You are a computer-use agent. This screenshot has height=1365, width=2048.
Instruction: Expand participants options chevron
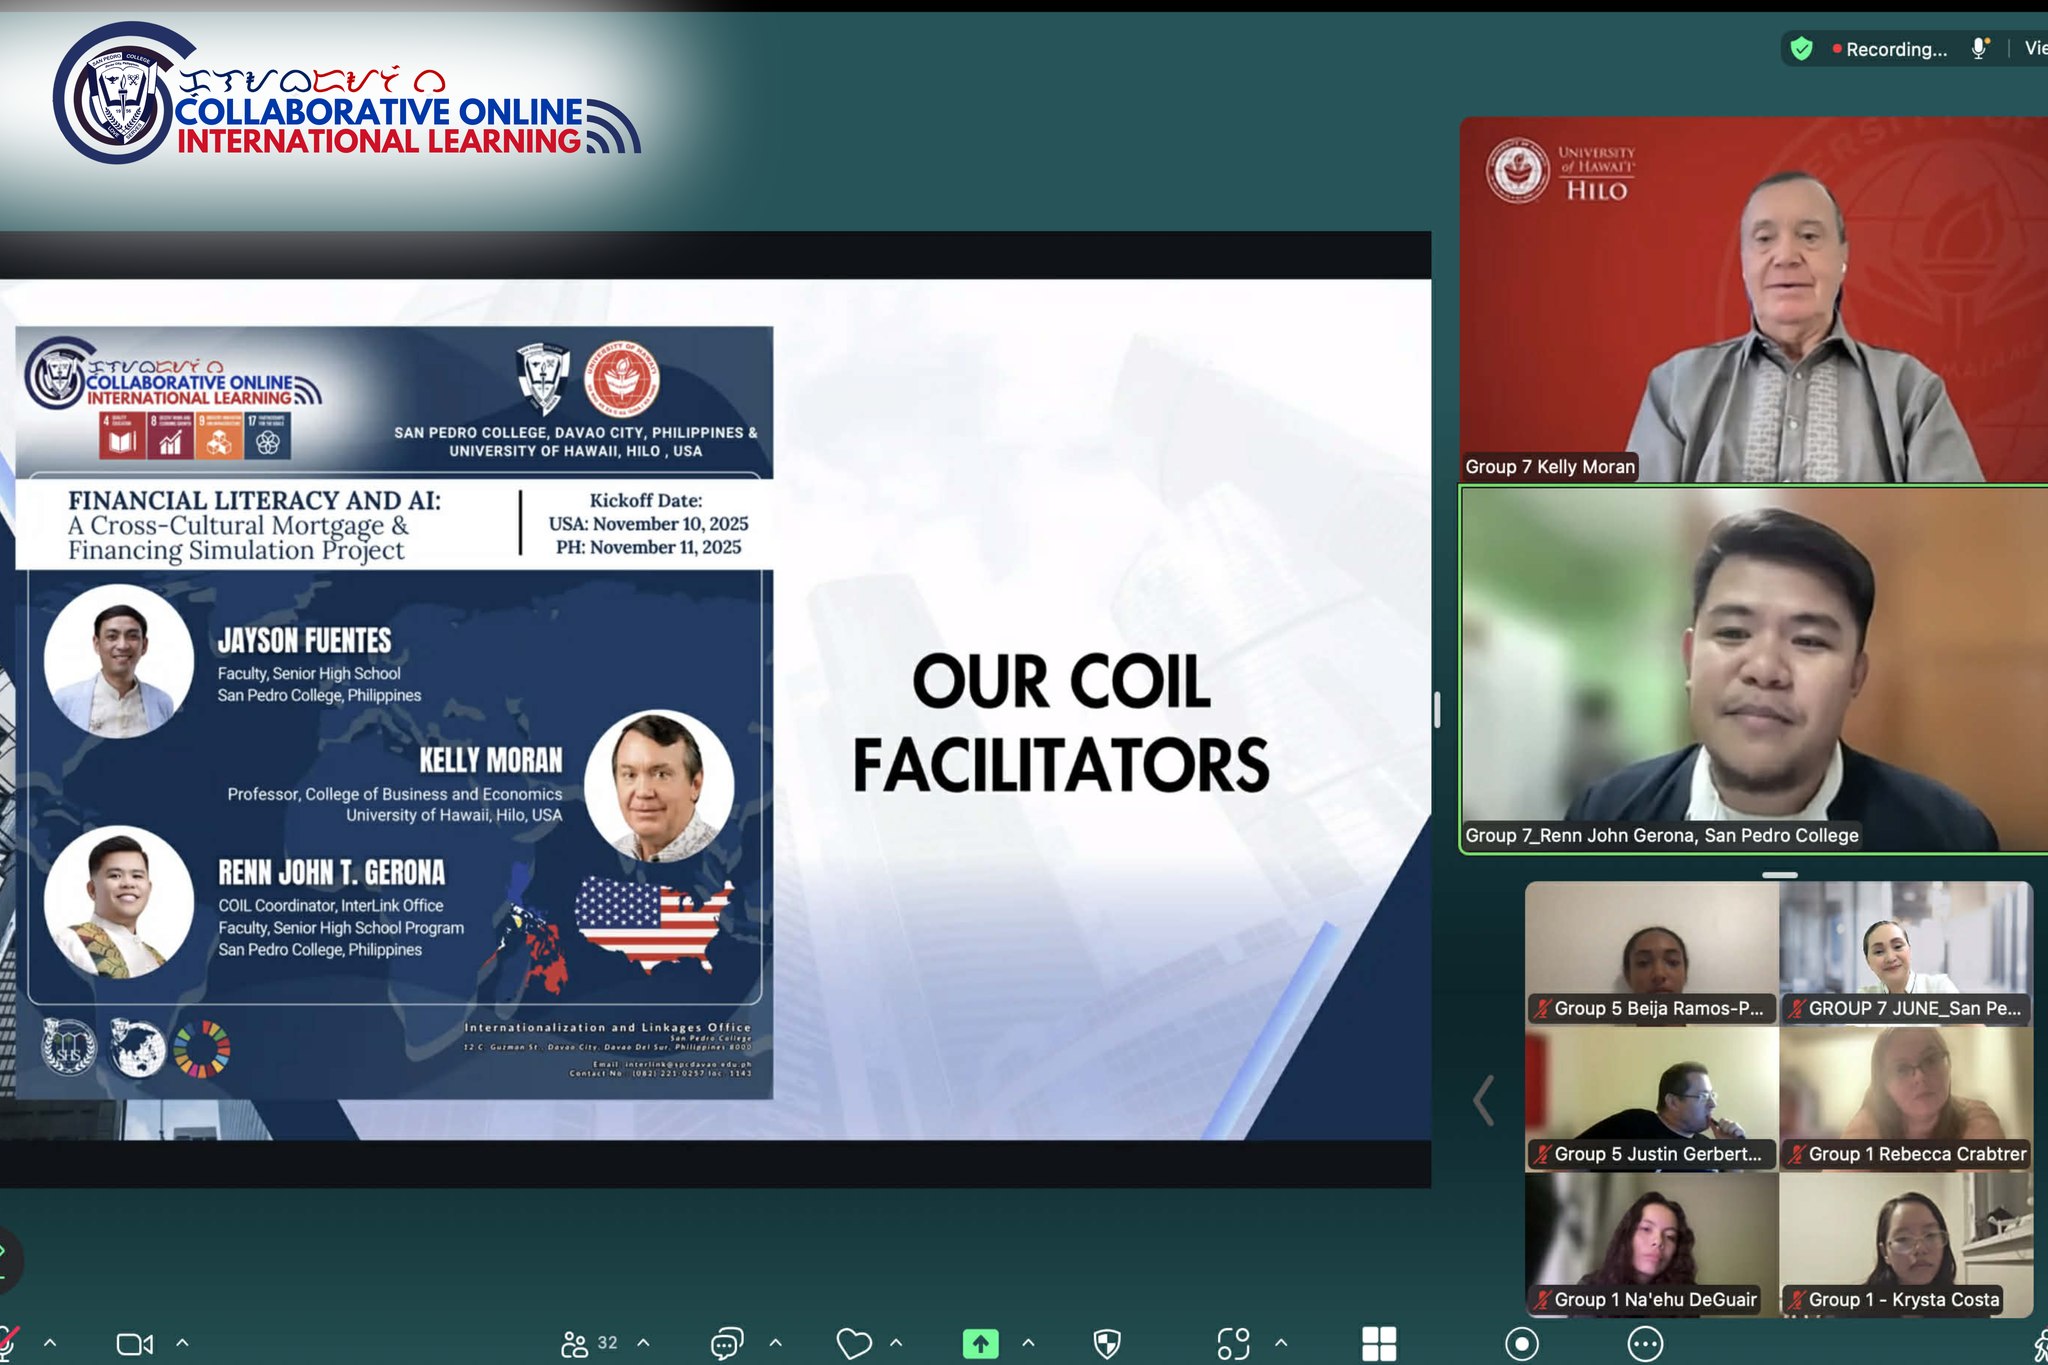644,1343
